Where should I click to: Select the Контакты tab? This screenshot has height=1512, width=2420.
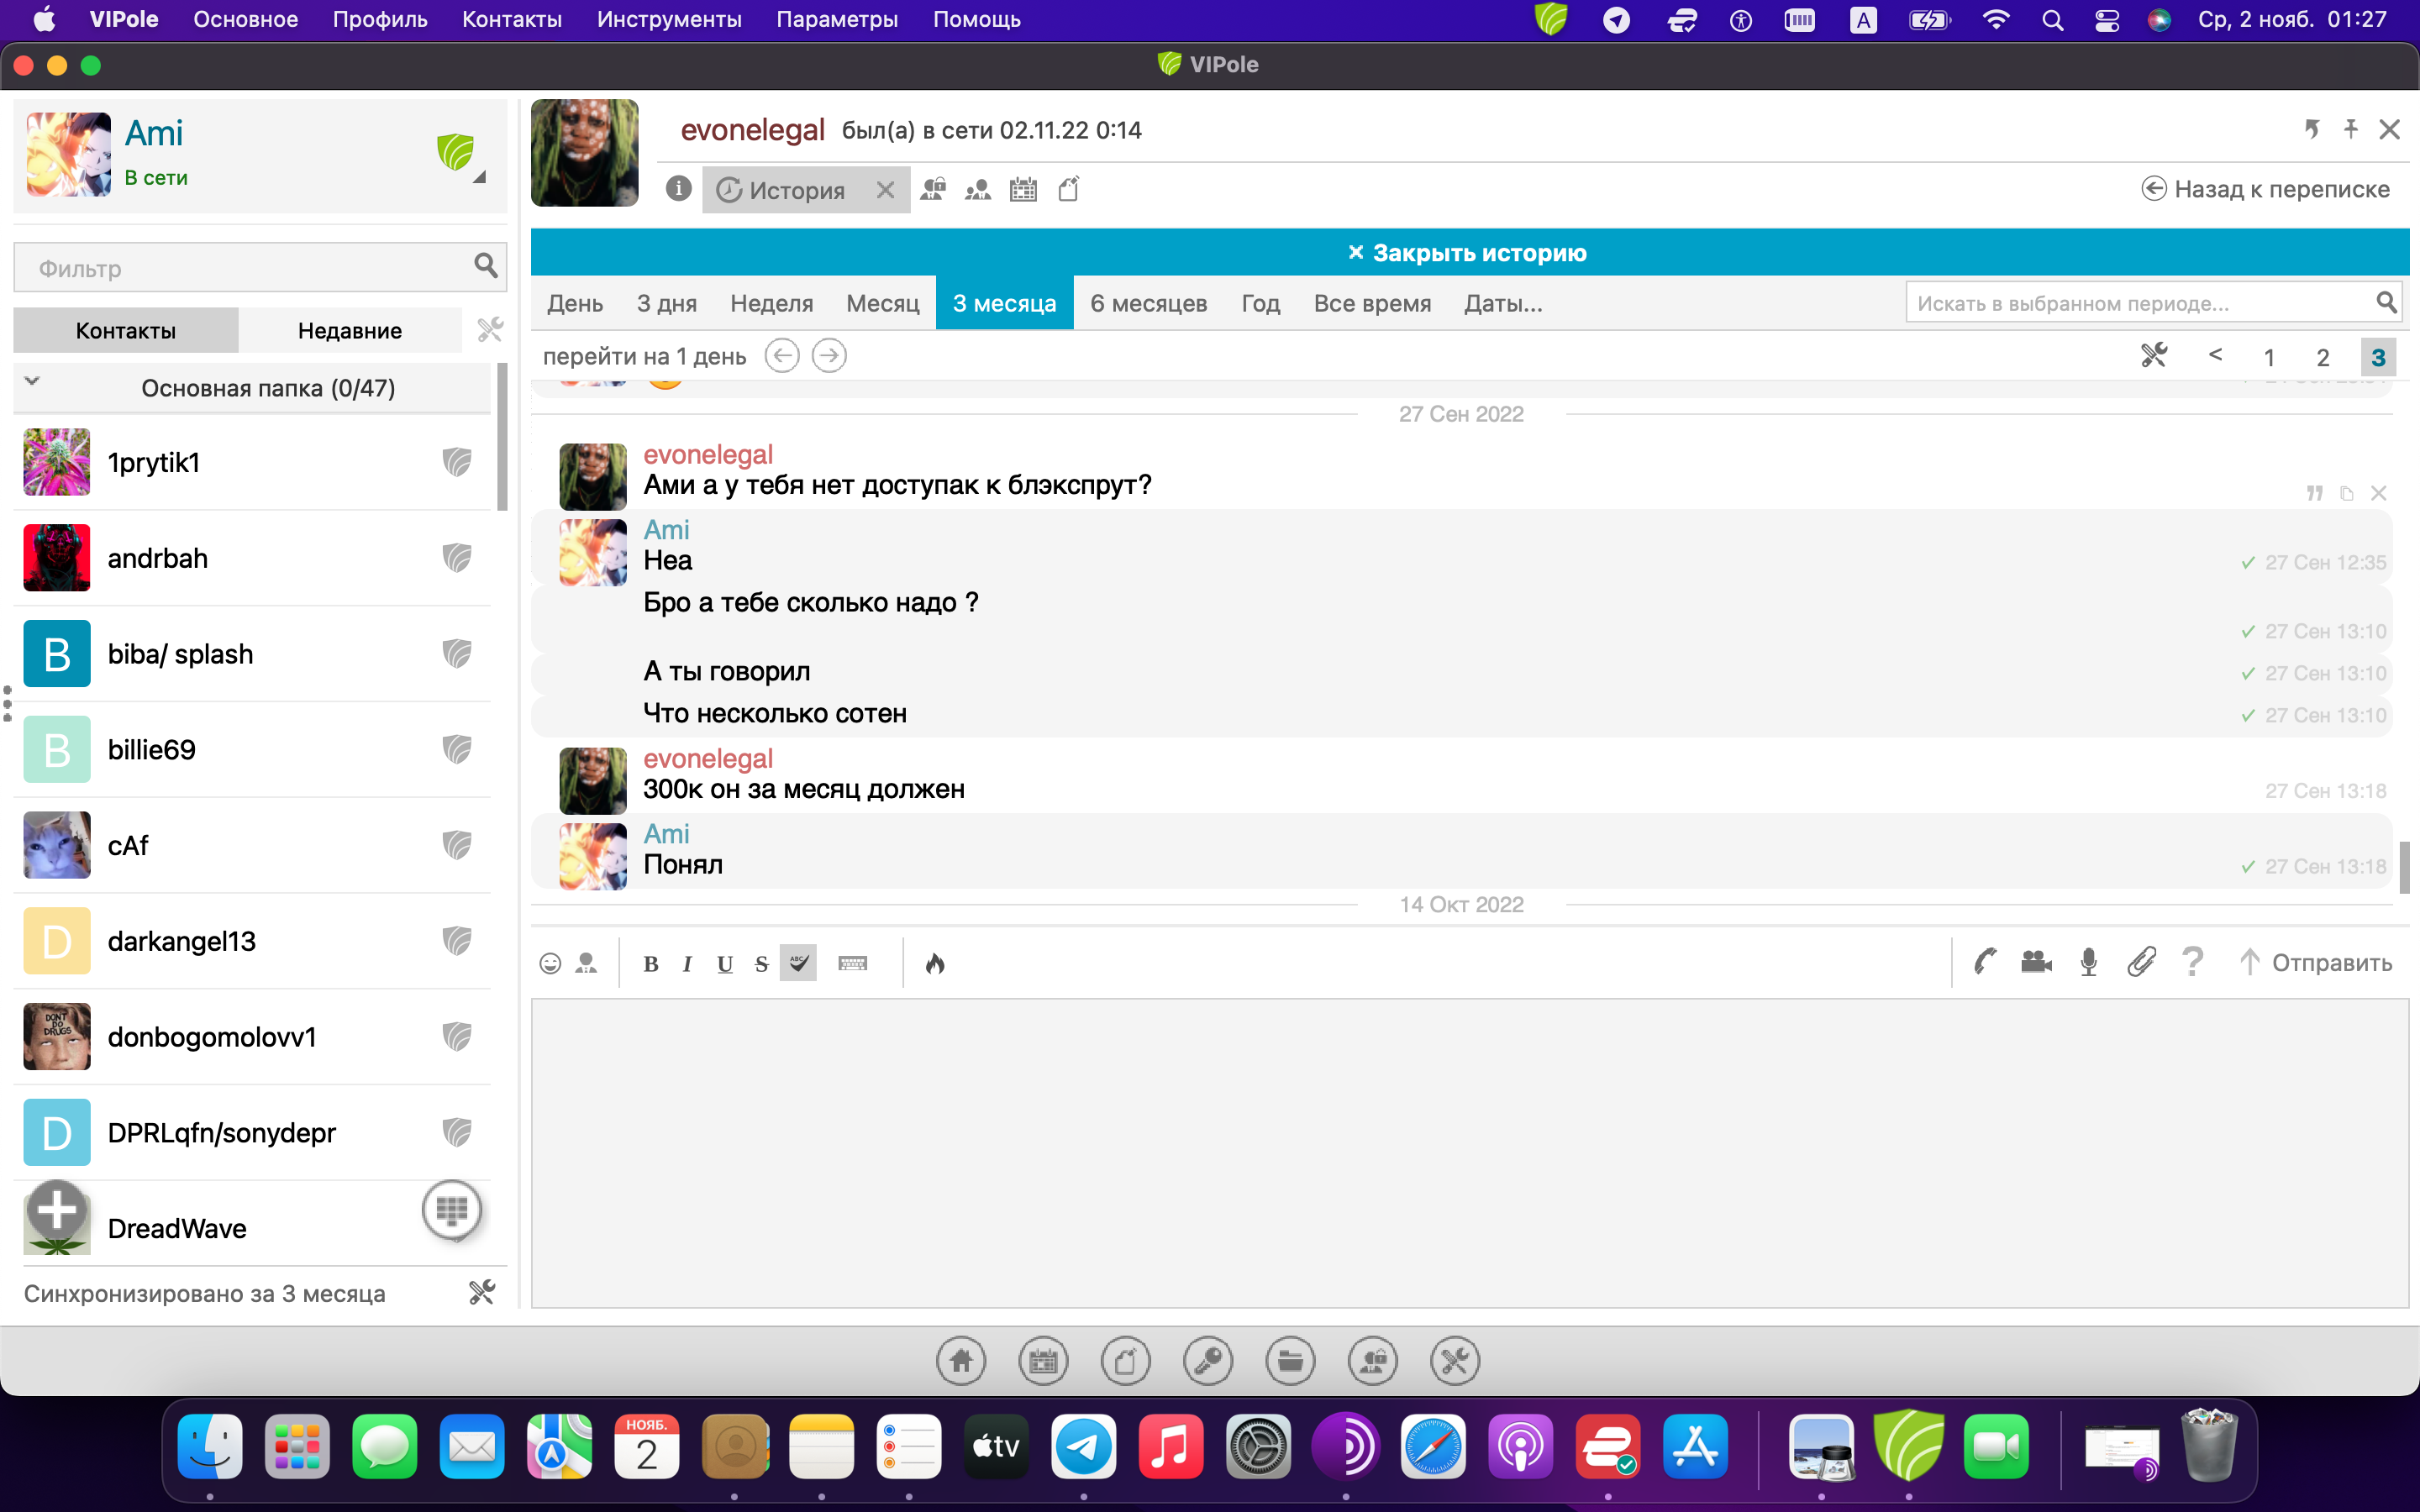pyautogui.click(x=126, y=330)
